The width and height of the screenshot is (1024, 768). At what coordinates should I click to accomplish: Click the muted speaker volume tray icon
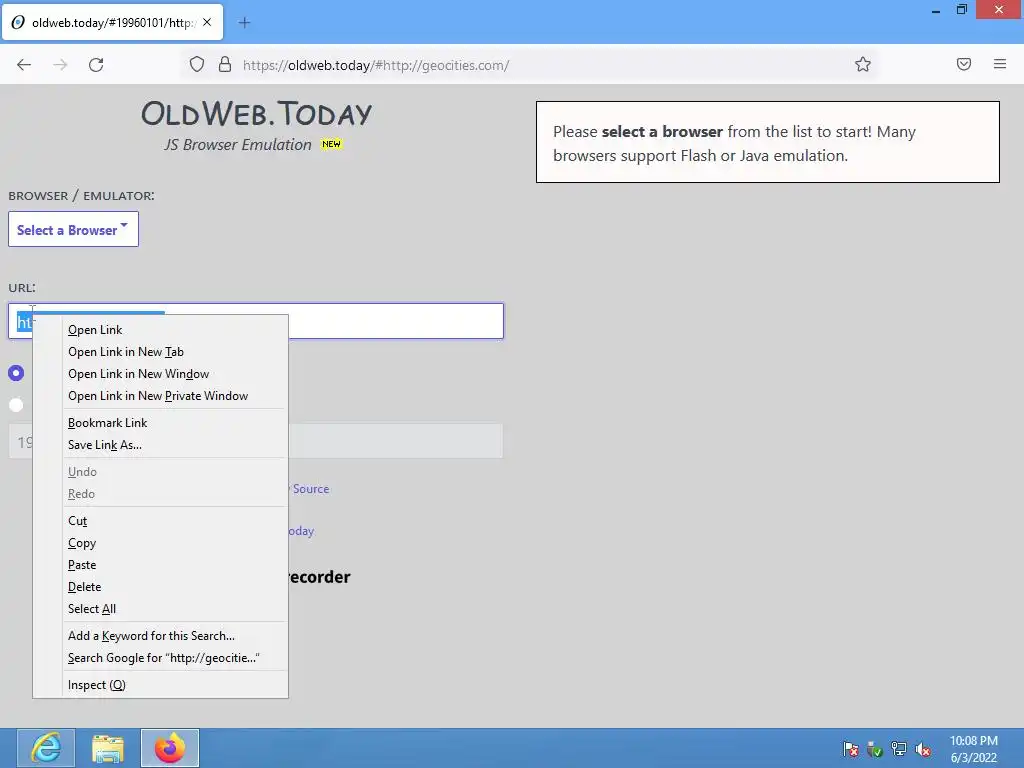(x=923, y=749)
